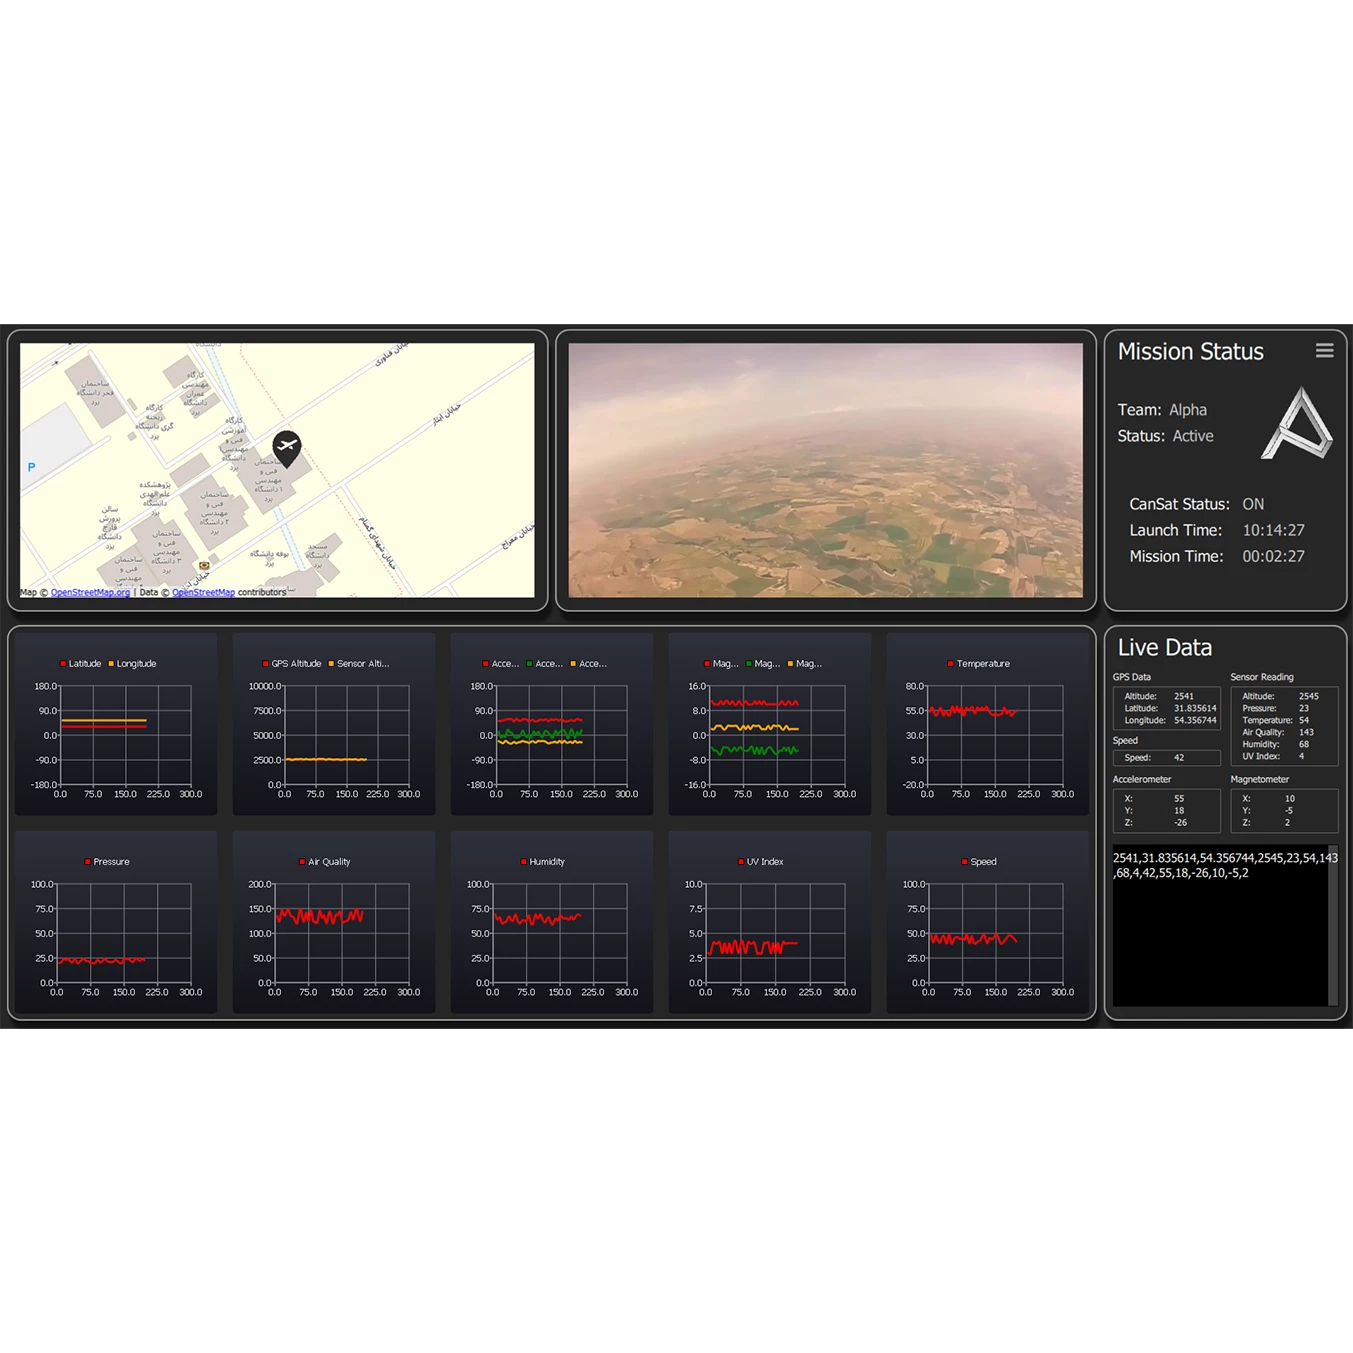Select Magnetometer Z value 2
This screenshot has height=1353, width=1353.
tap(1287, 822)
